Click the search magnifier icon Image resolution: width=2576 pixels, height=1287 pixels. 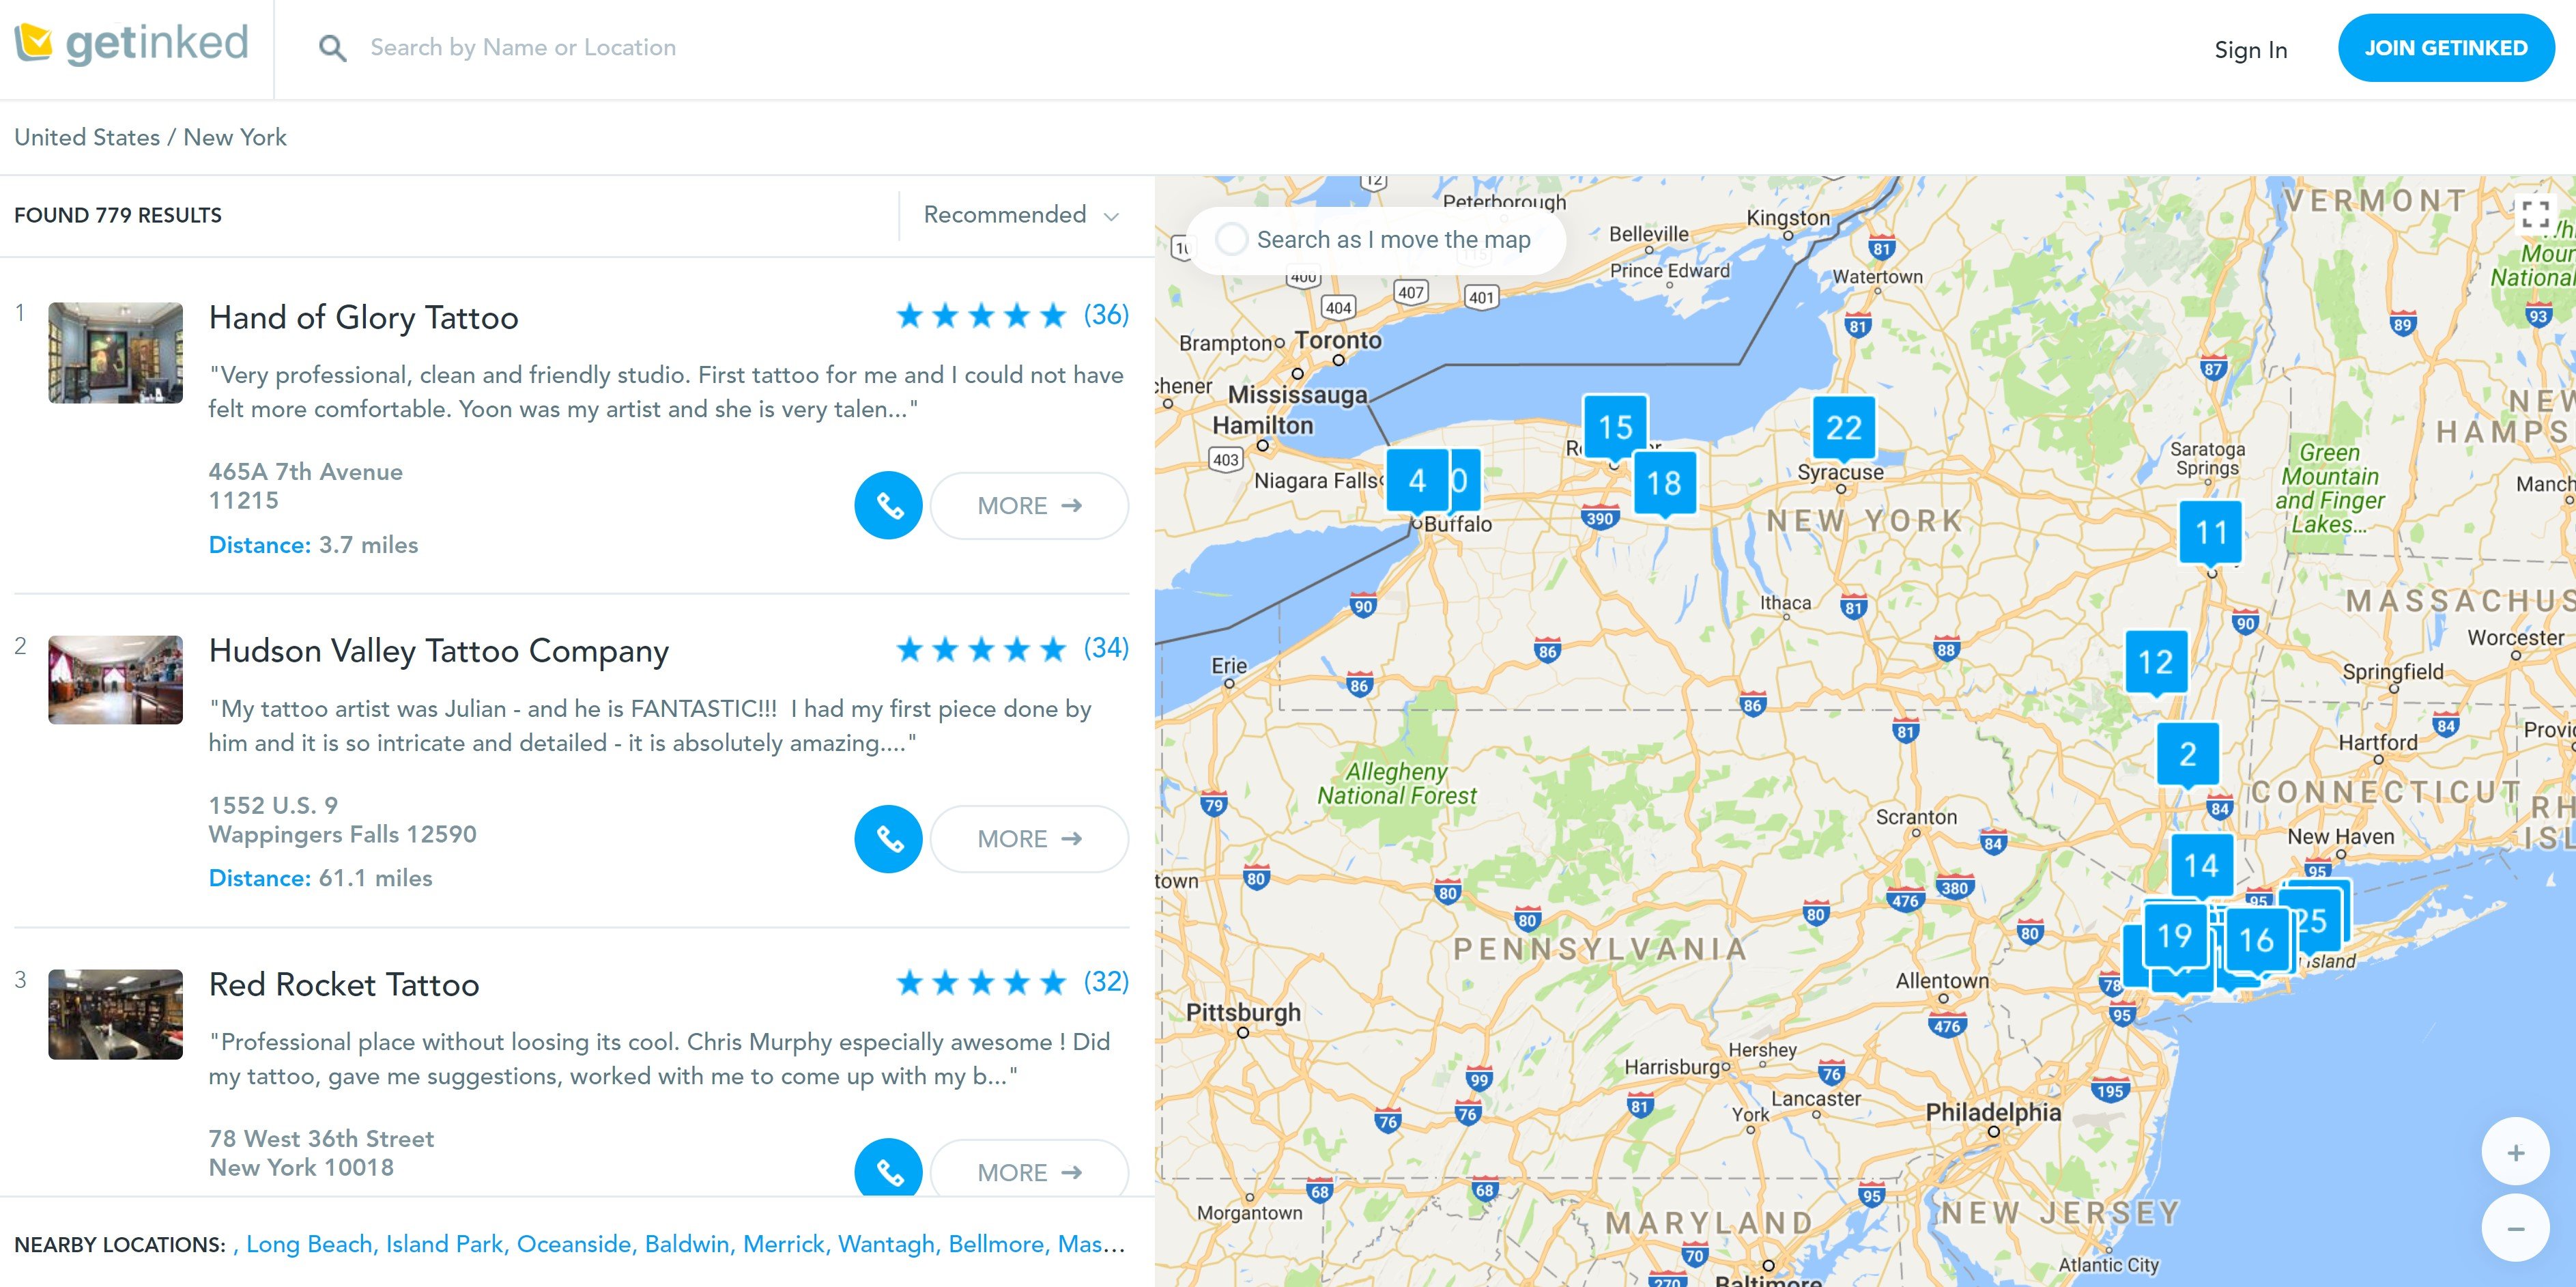(x=332, y=48)
